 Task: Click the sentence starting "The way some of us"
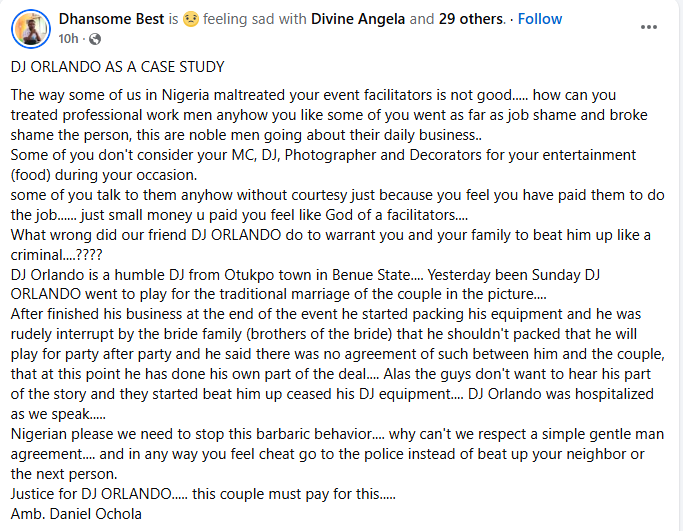(300, 95)
